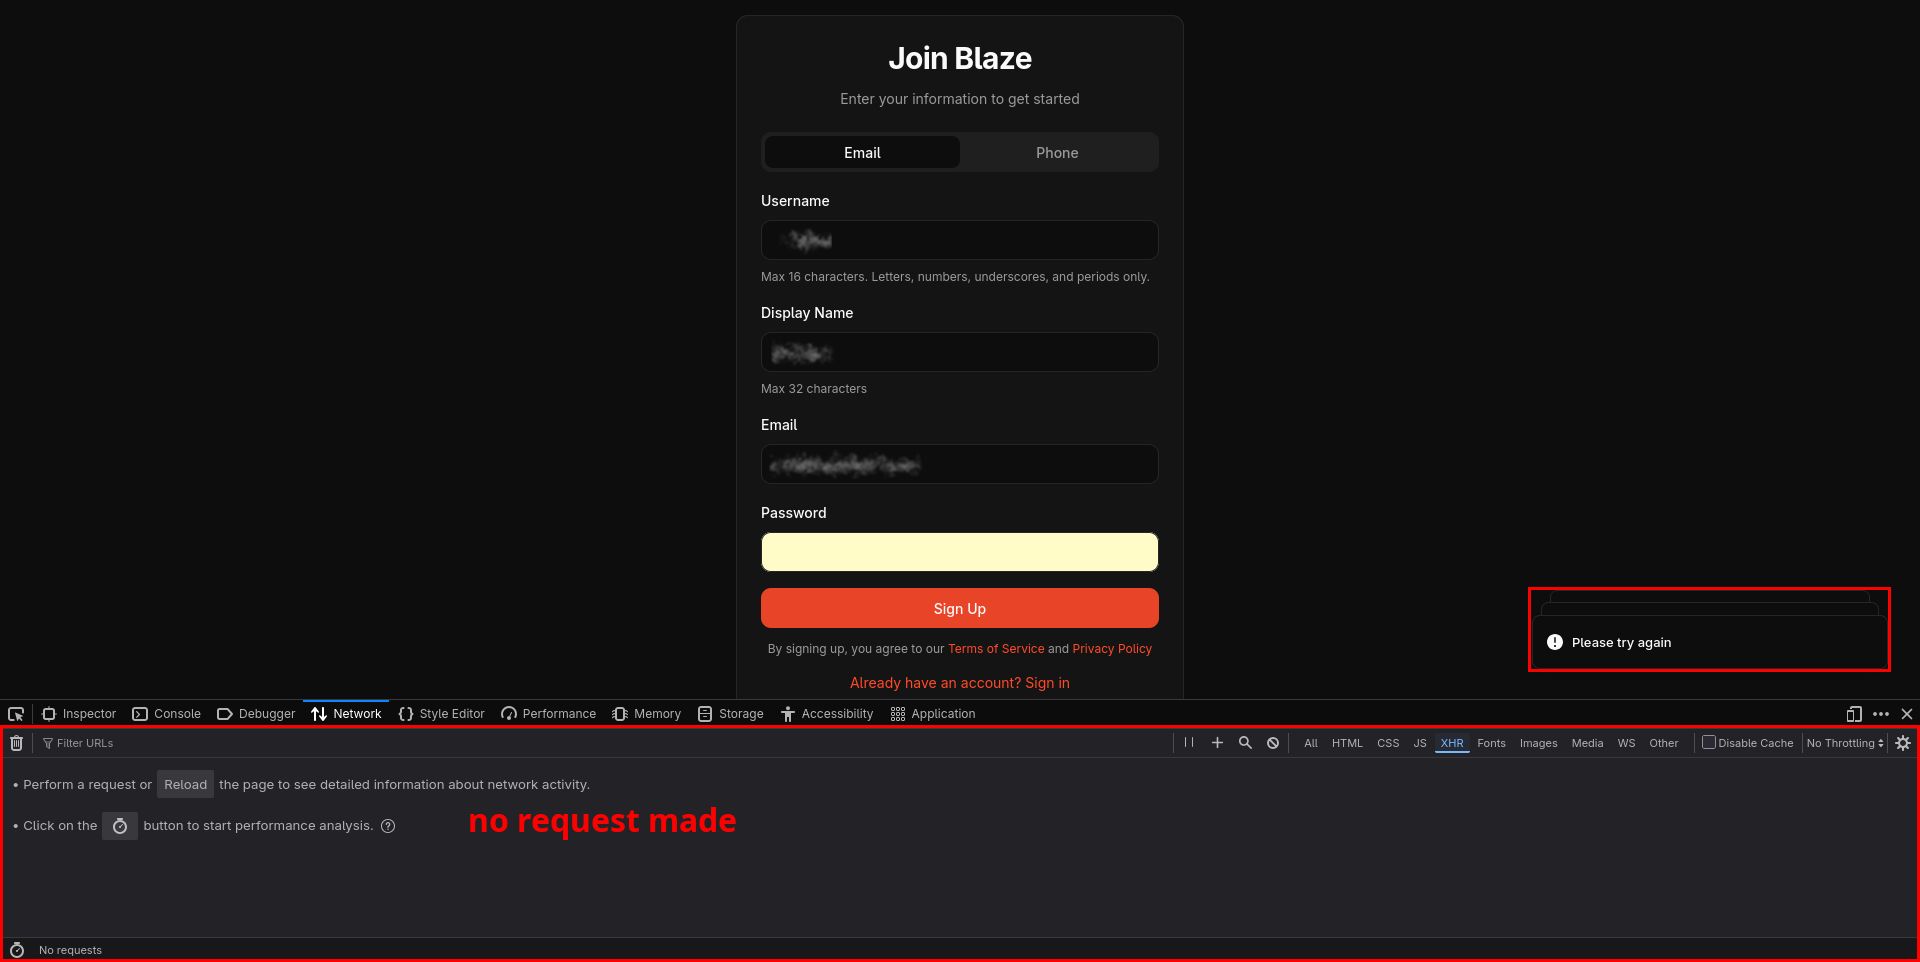Screen dimensions: 1920x962
Task: Open the No Throttling dropdown
Action: click(1845, 743)
